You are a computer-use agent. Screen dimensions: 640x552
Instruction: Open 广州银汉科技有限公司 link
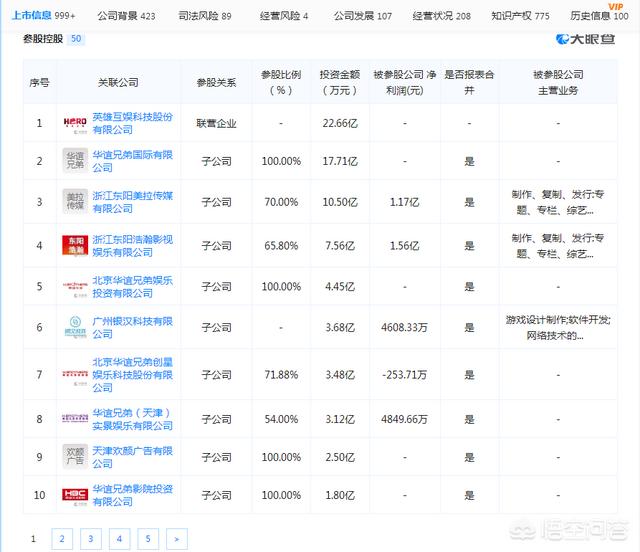tap(133, 327)
